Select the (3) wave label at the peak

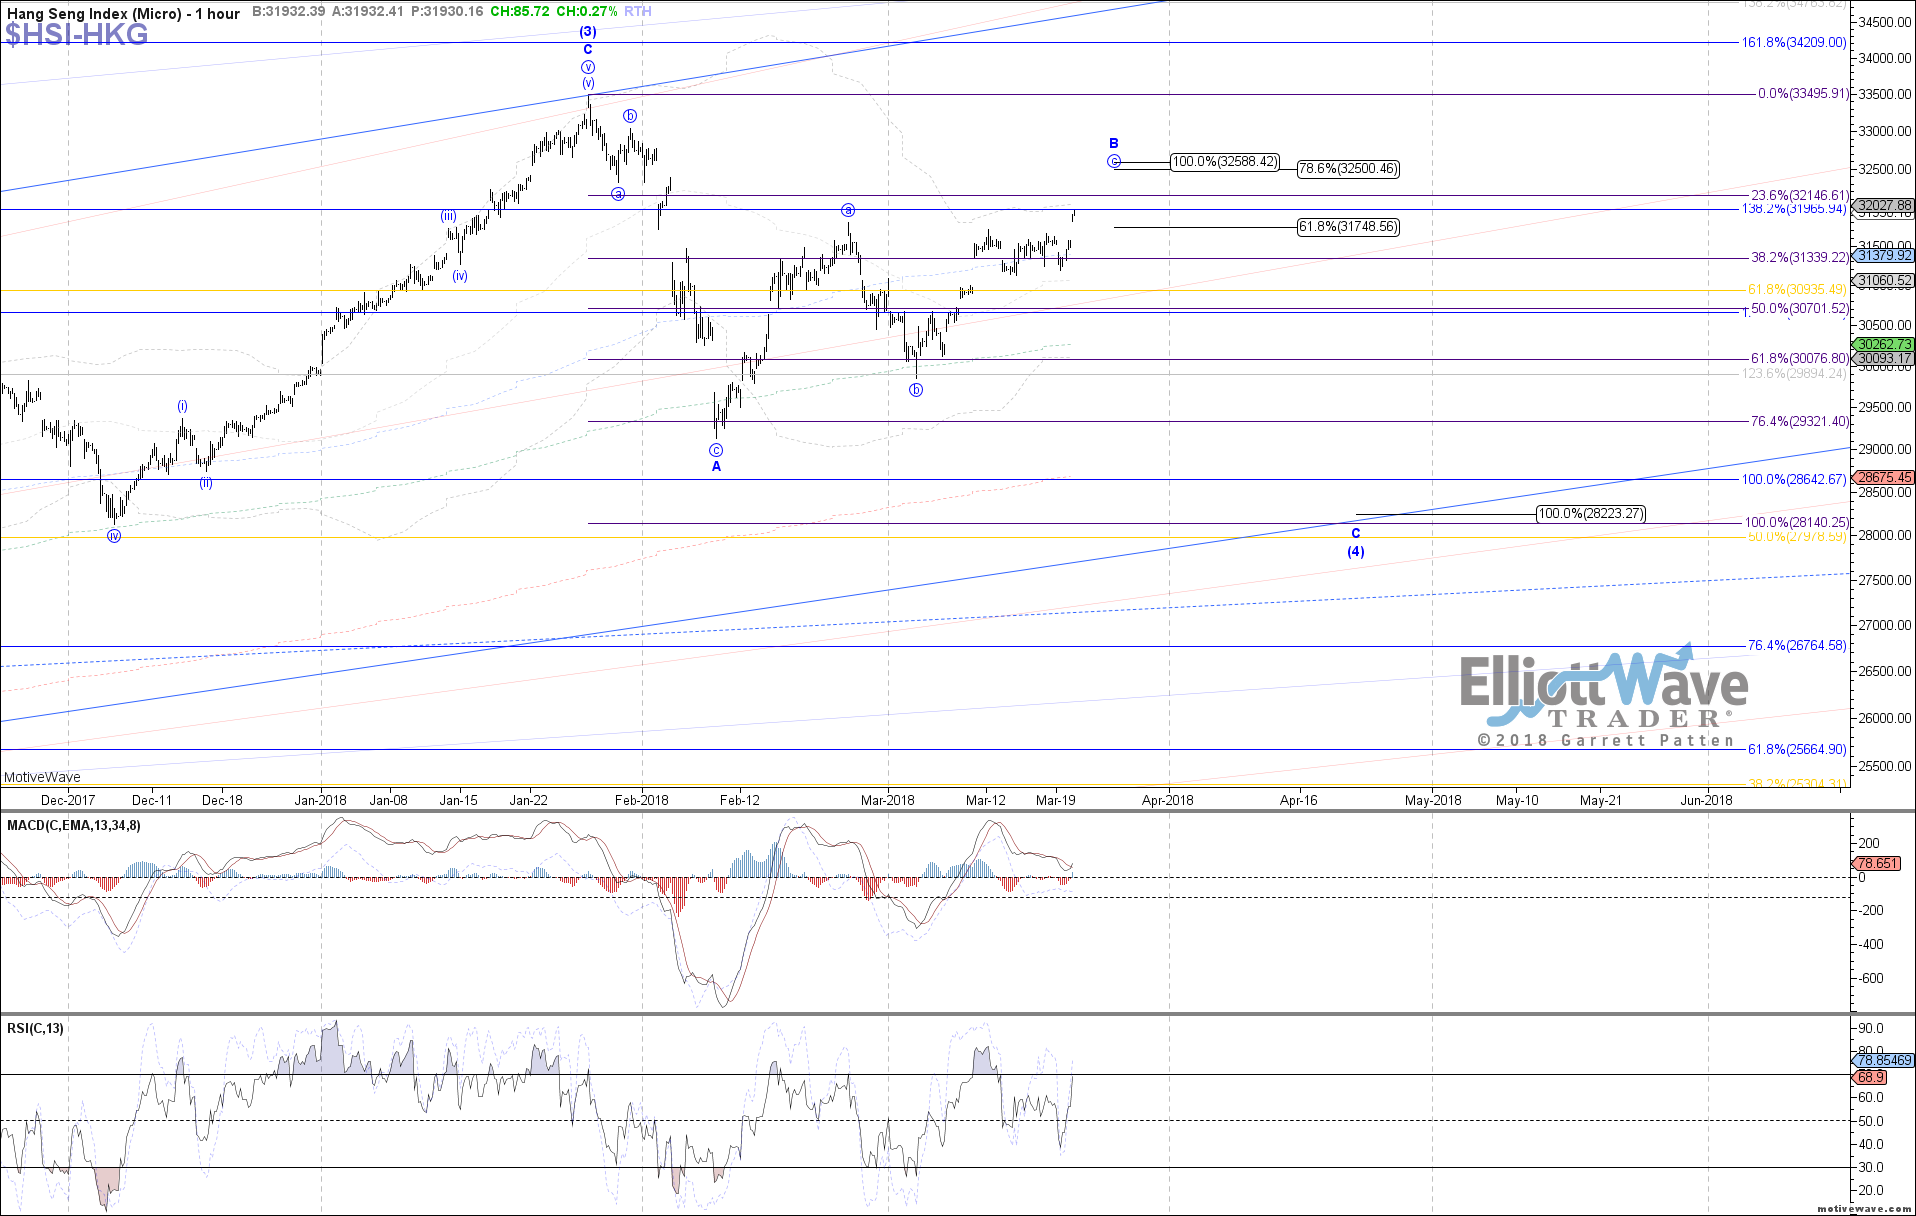(588, 31)
